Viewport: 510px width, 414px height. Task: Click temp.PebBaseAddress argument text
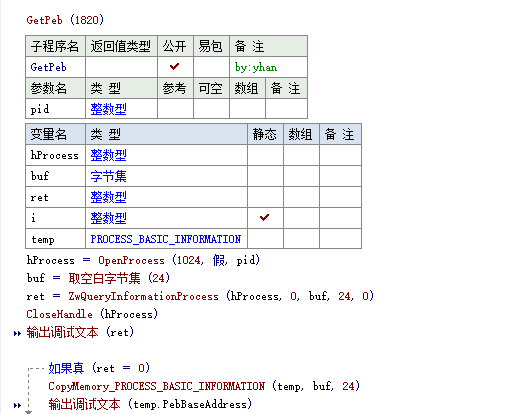(190, 405)
